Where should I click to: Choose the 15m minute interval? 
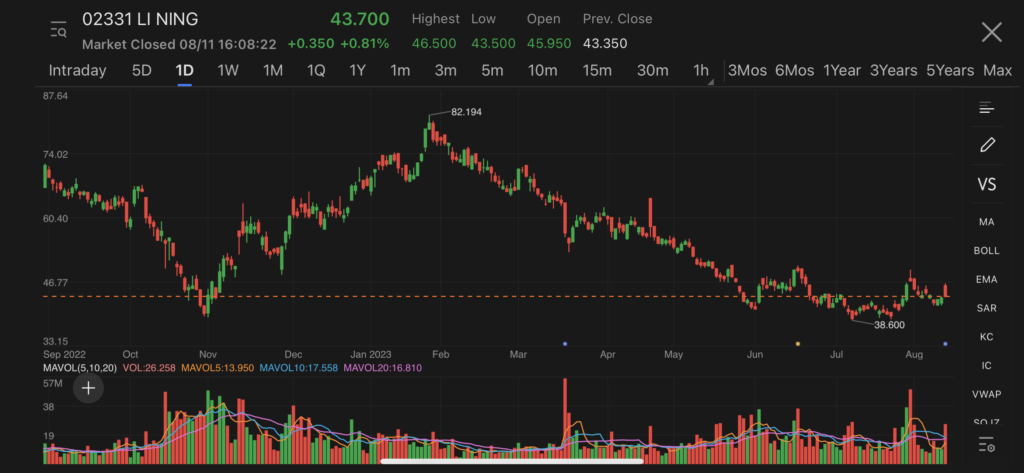[597, 71]
